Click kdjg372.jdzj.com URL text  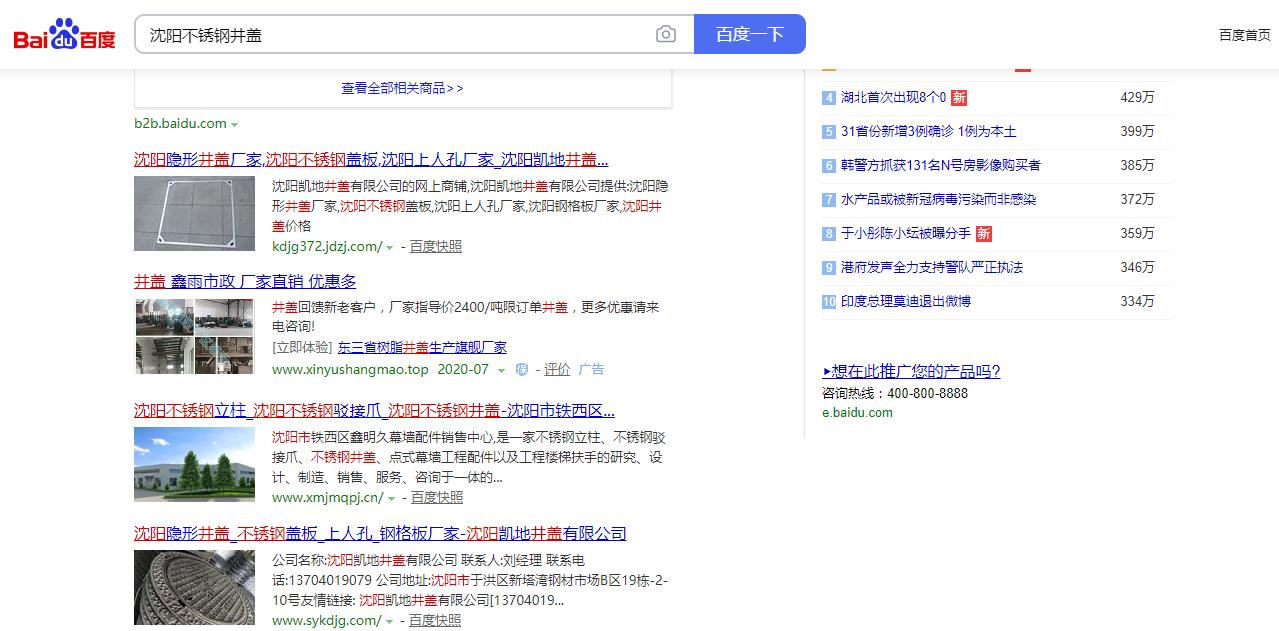(327, 246)
